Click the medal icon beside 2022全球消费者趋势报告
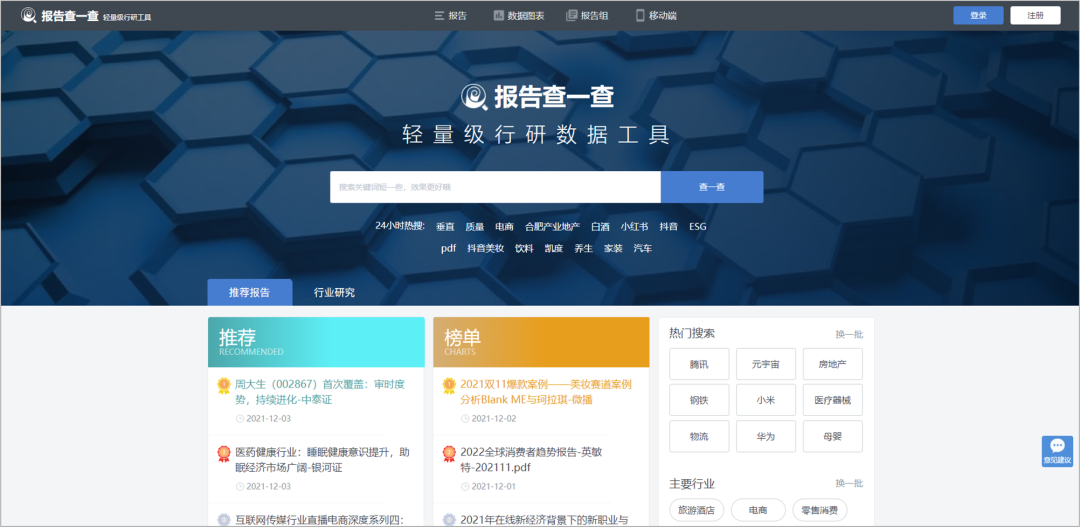Viewport: 1080px width, 527px height. (x=449, y=453)
